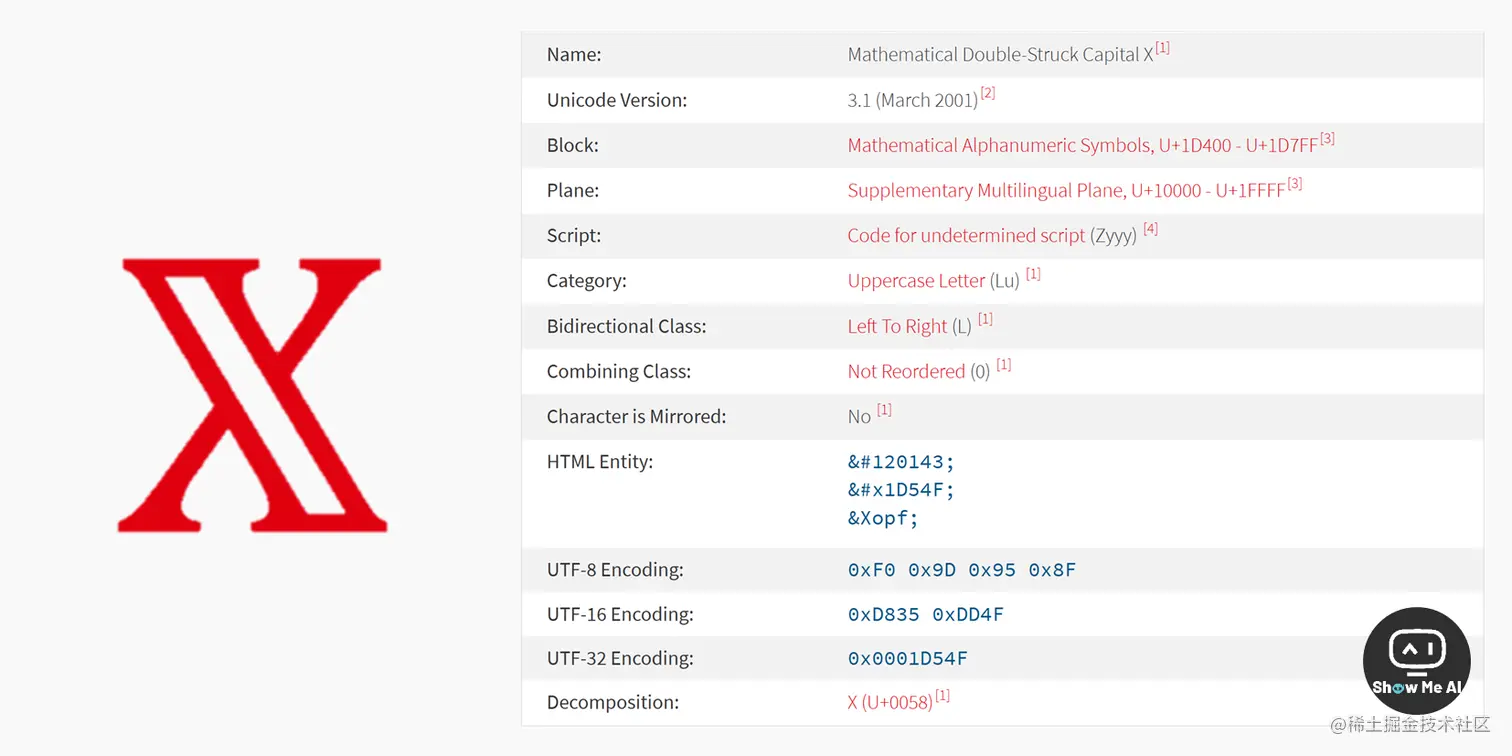Click the 'UTF-32 Encoding:' label
Image resolution: width=1512 pixels, height=756 pixels.
pos(620,658)
